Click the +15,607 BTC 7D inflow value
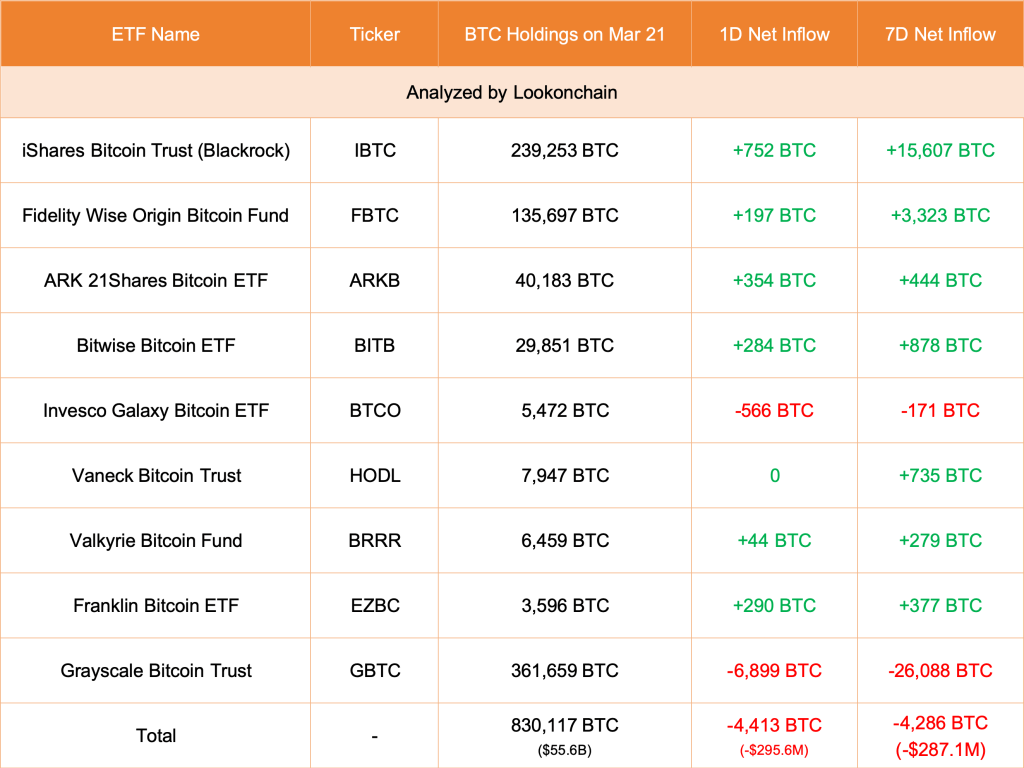Viewport: 1024px width, 768px height. pyautogui.click(x=940, y=151)
